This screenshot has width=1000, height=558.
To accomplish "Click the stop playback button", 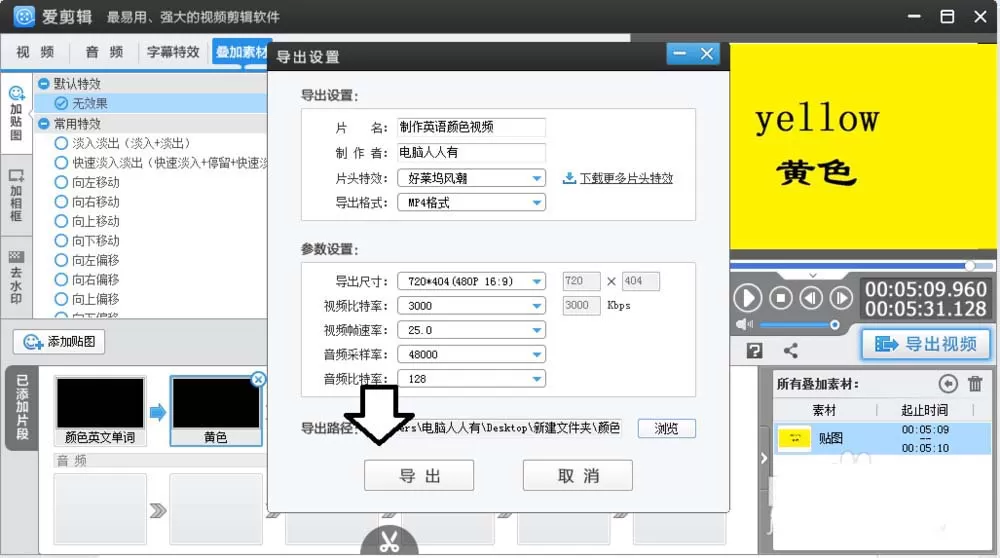I will click(x=781, y=298).
